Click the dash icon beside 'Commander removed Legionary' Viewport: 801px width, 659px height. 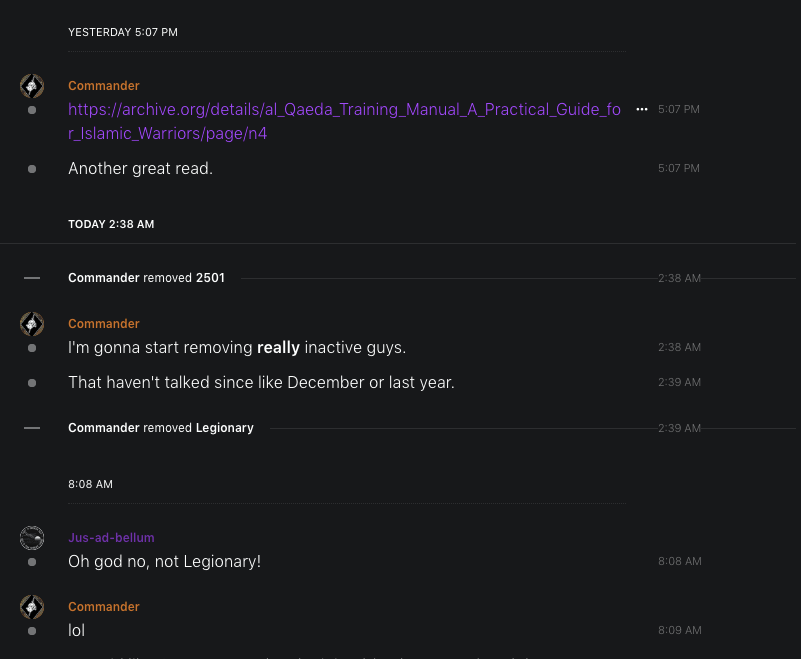pos(32,428)
